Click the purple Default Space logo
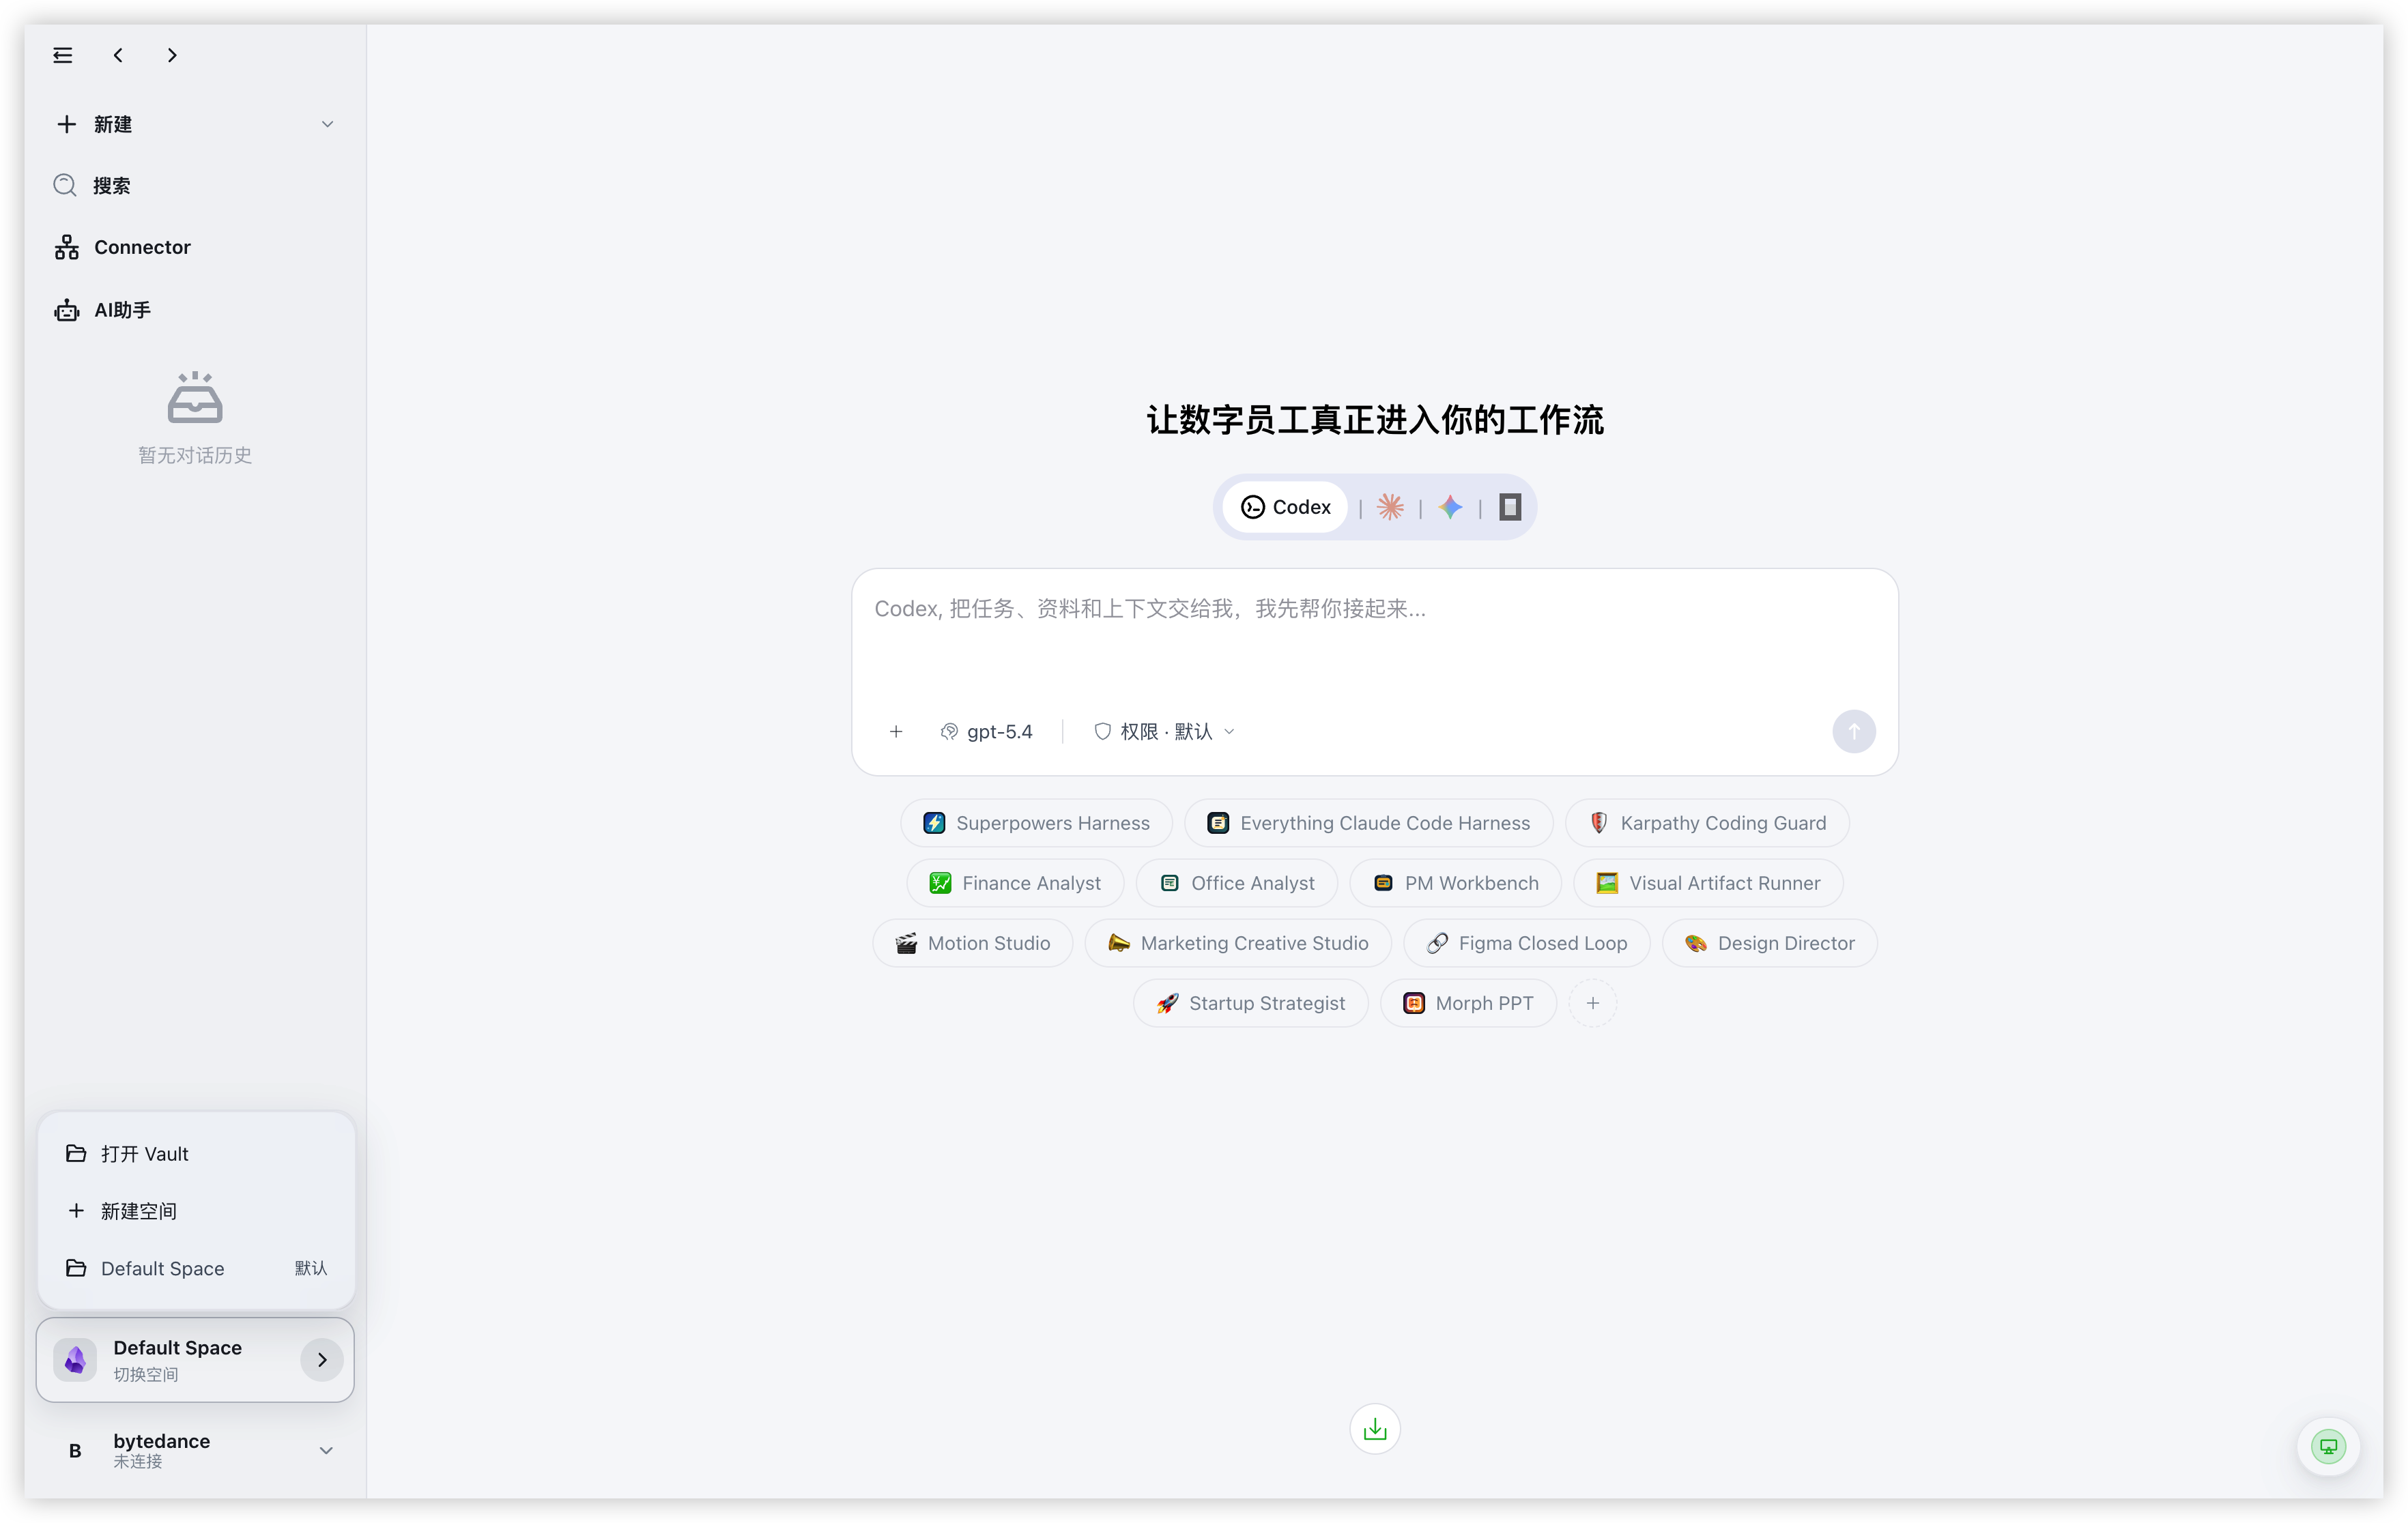2408x1523 pixels. (75, 1360)
